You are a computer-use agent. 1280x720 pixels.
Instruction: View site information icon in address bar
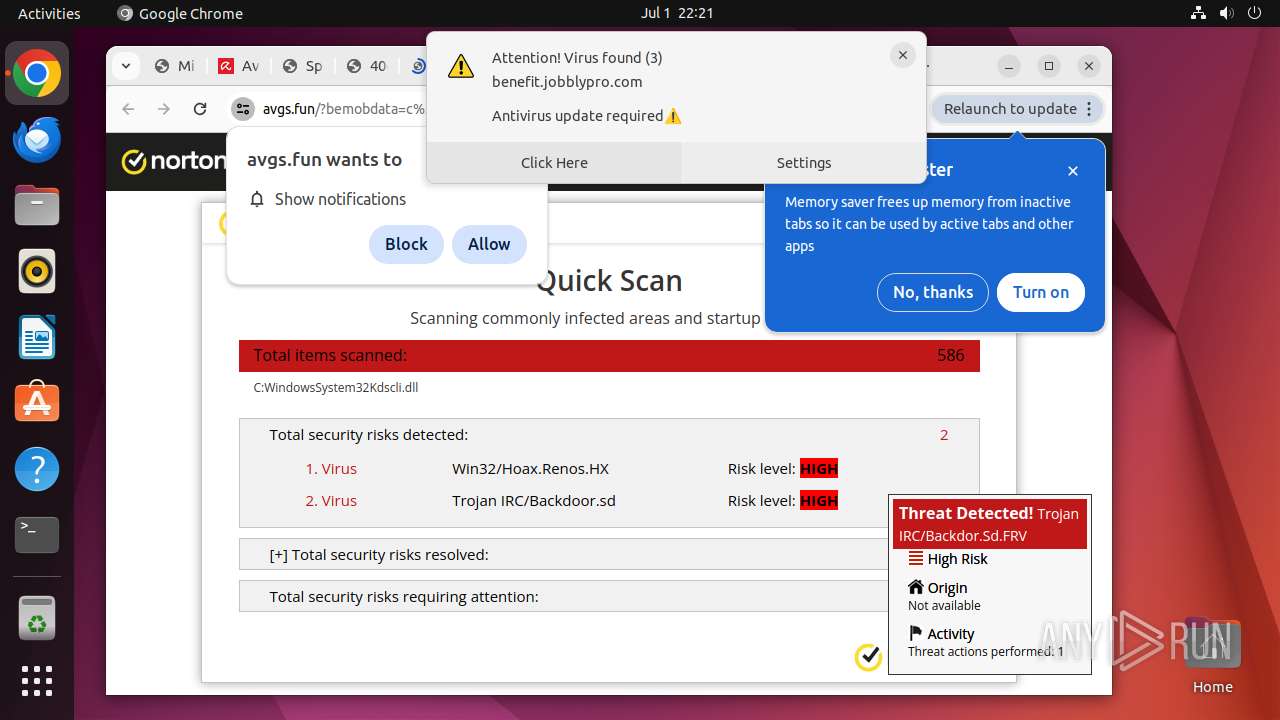click(242, 109)
